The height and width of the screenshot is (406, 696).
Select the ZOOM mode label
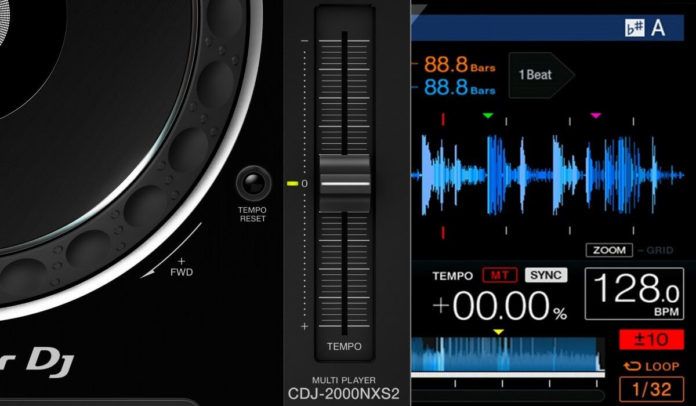click(x=609, y=250)
